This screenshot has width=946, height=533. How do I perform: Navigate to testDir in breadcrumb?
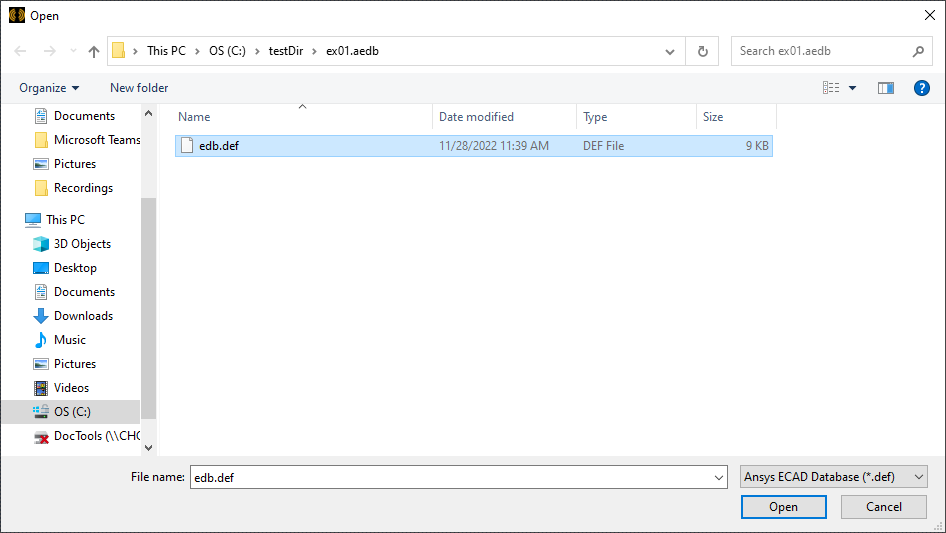pyautogui.click(x=286, y=51)
